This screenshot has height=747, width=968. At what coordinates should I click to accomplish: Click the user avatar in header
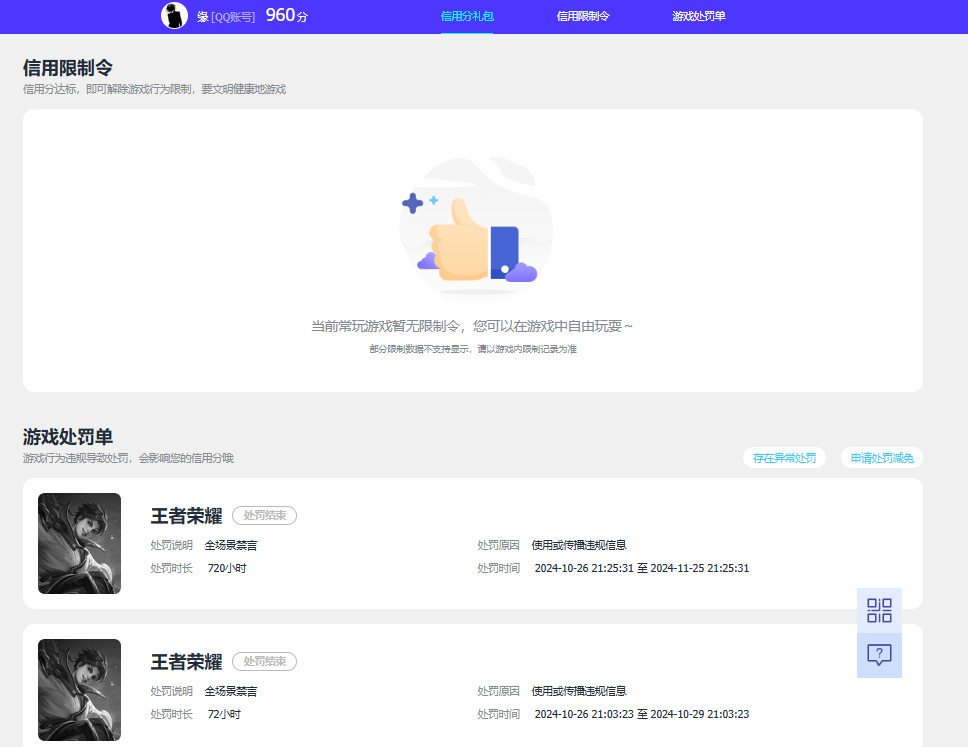point(174,15)
